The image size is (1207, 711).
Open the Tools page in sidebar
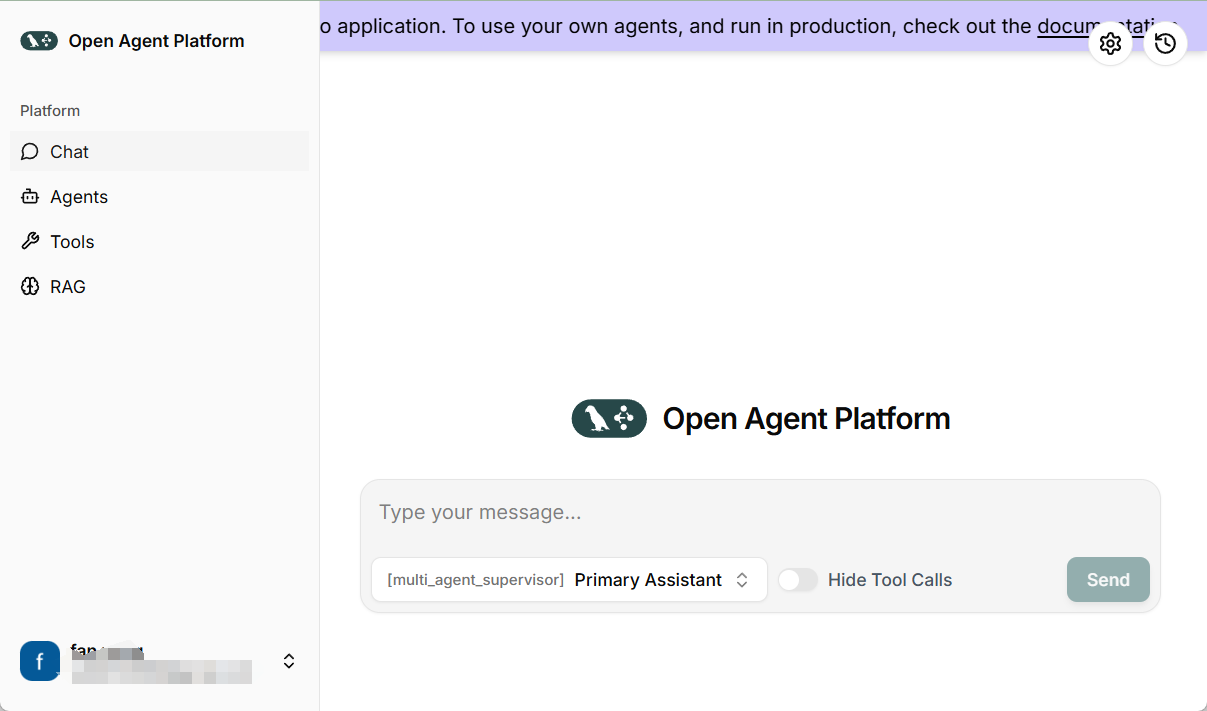[160, 242]
